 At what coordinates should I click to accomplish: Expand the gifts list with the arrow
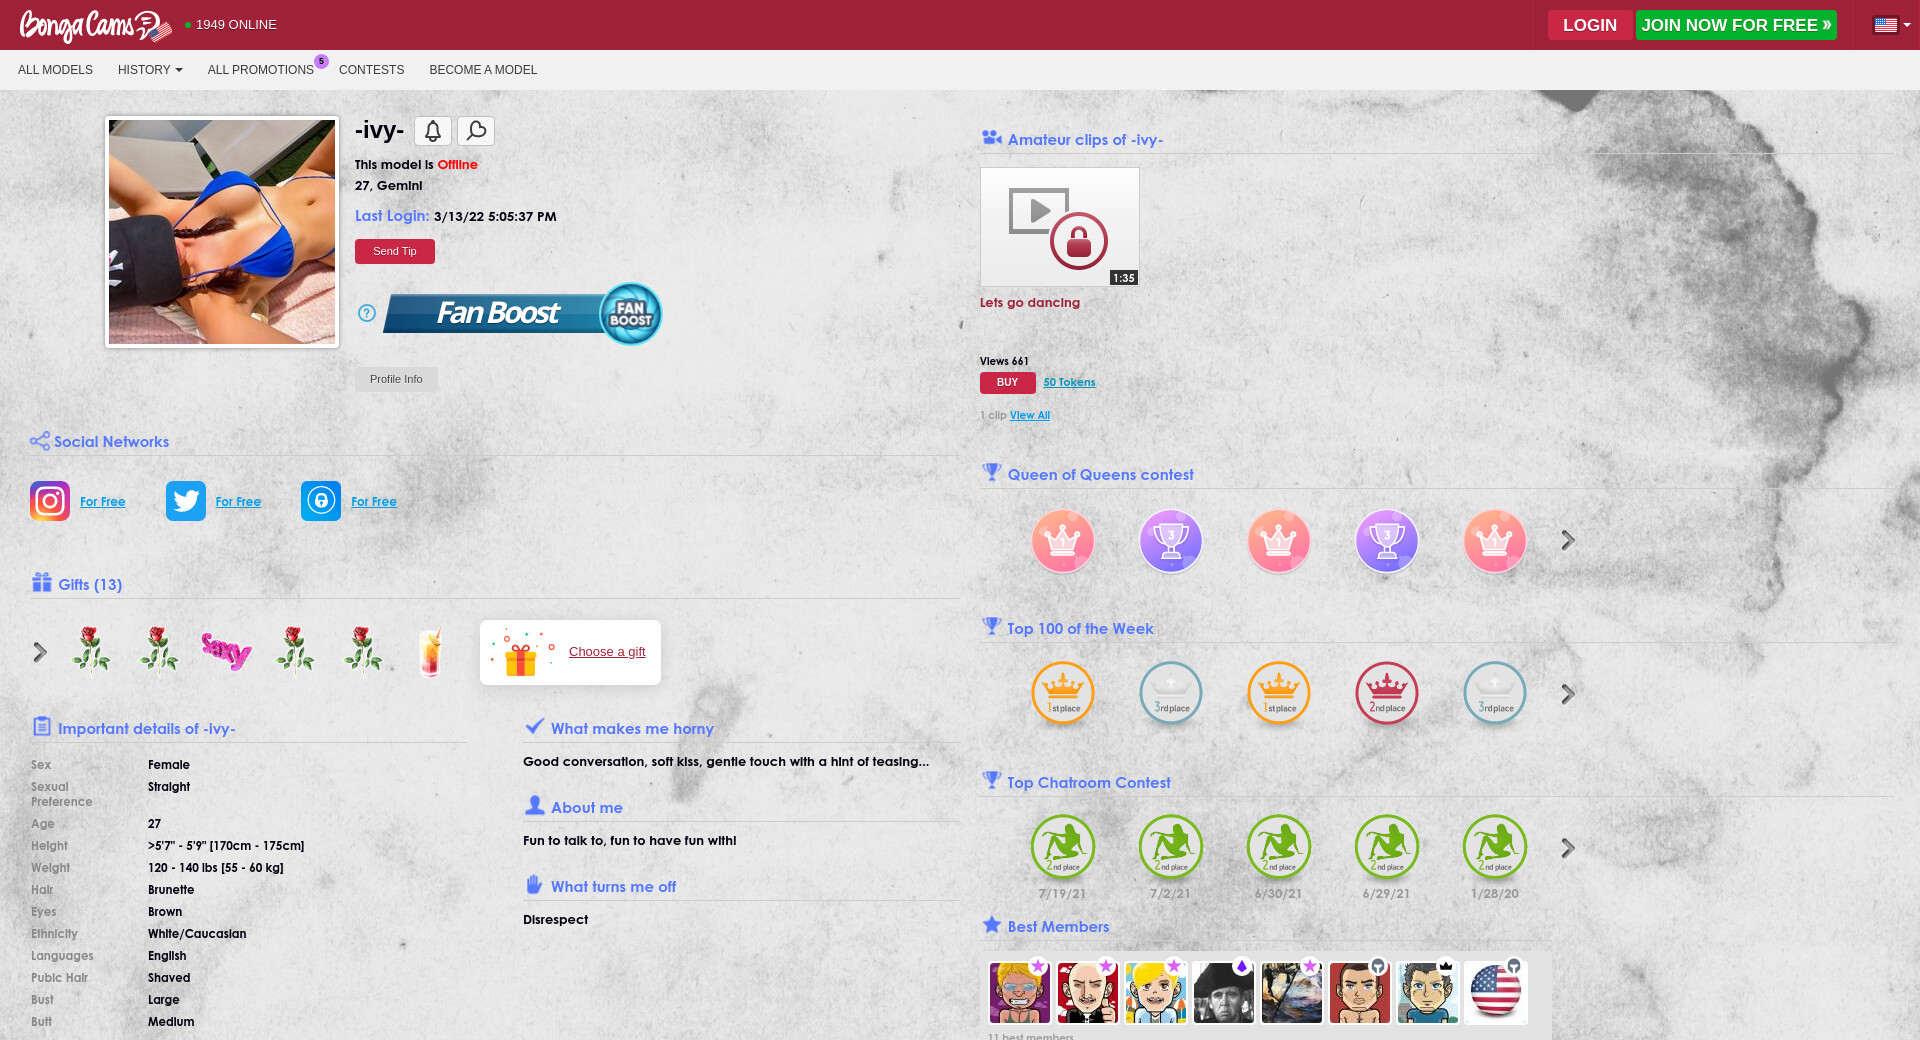click(x=40, y=652)
